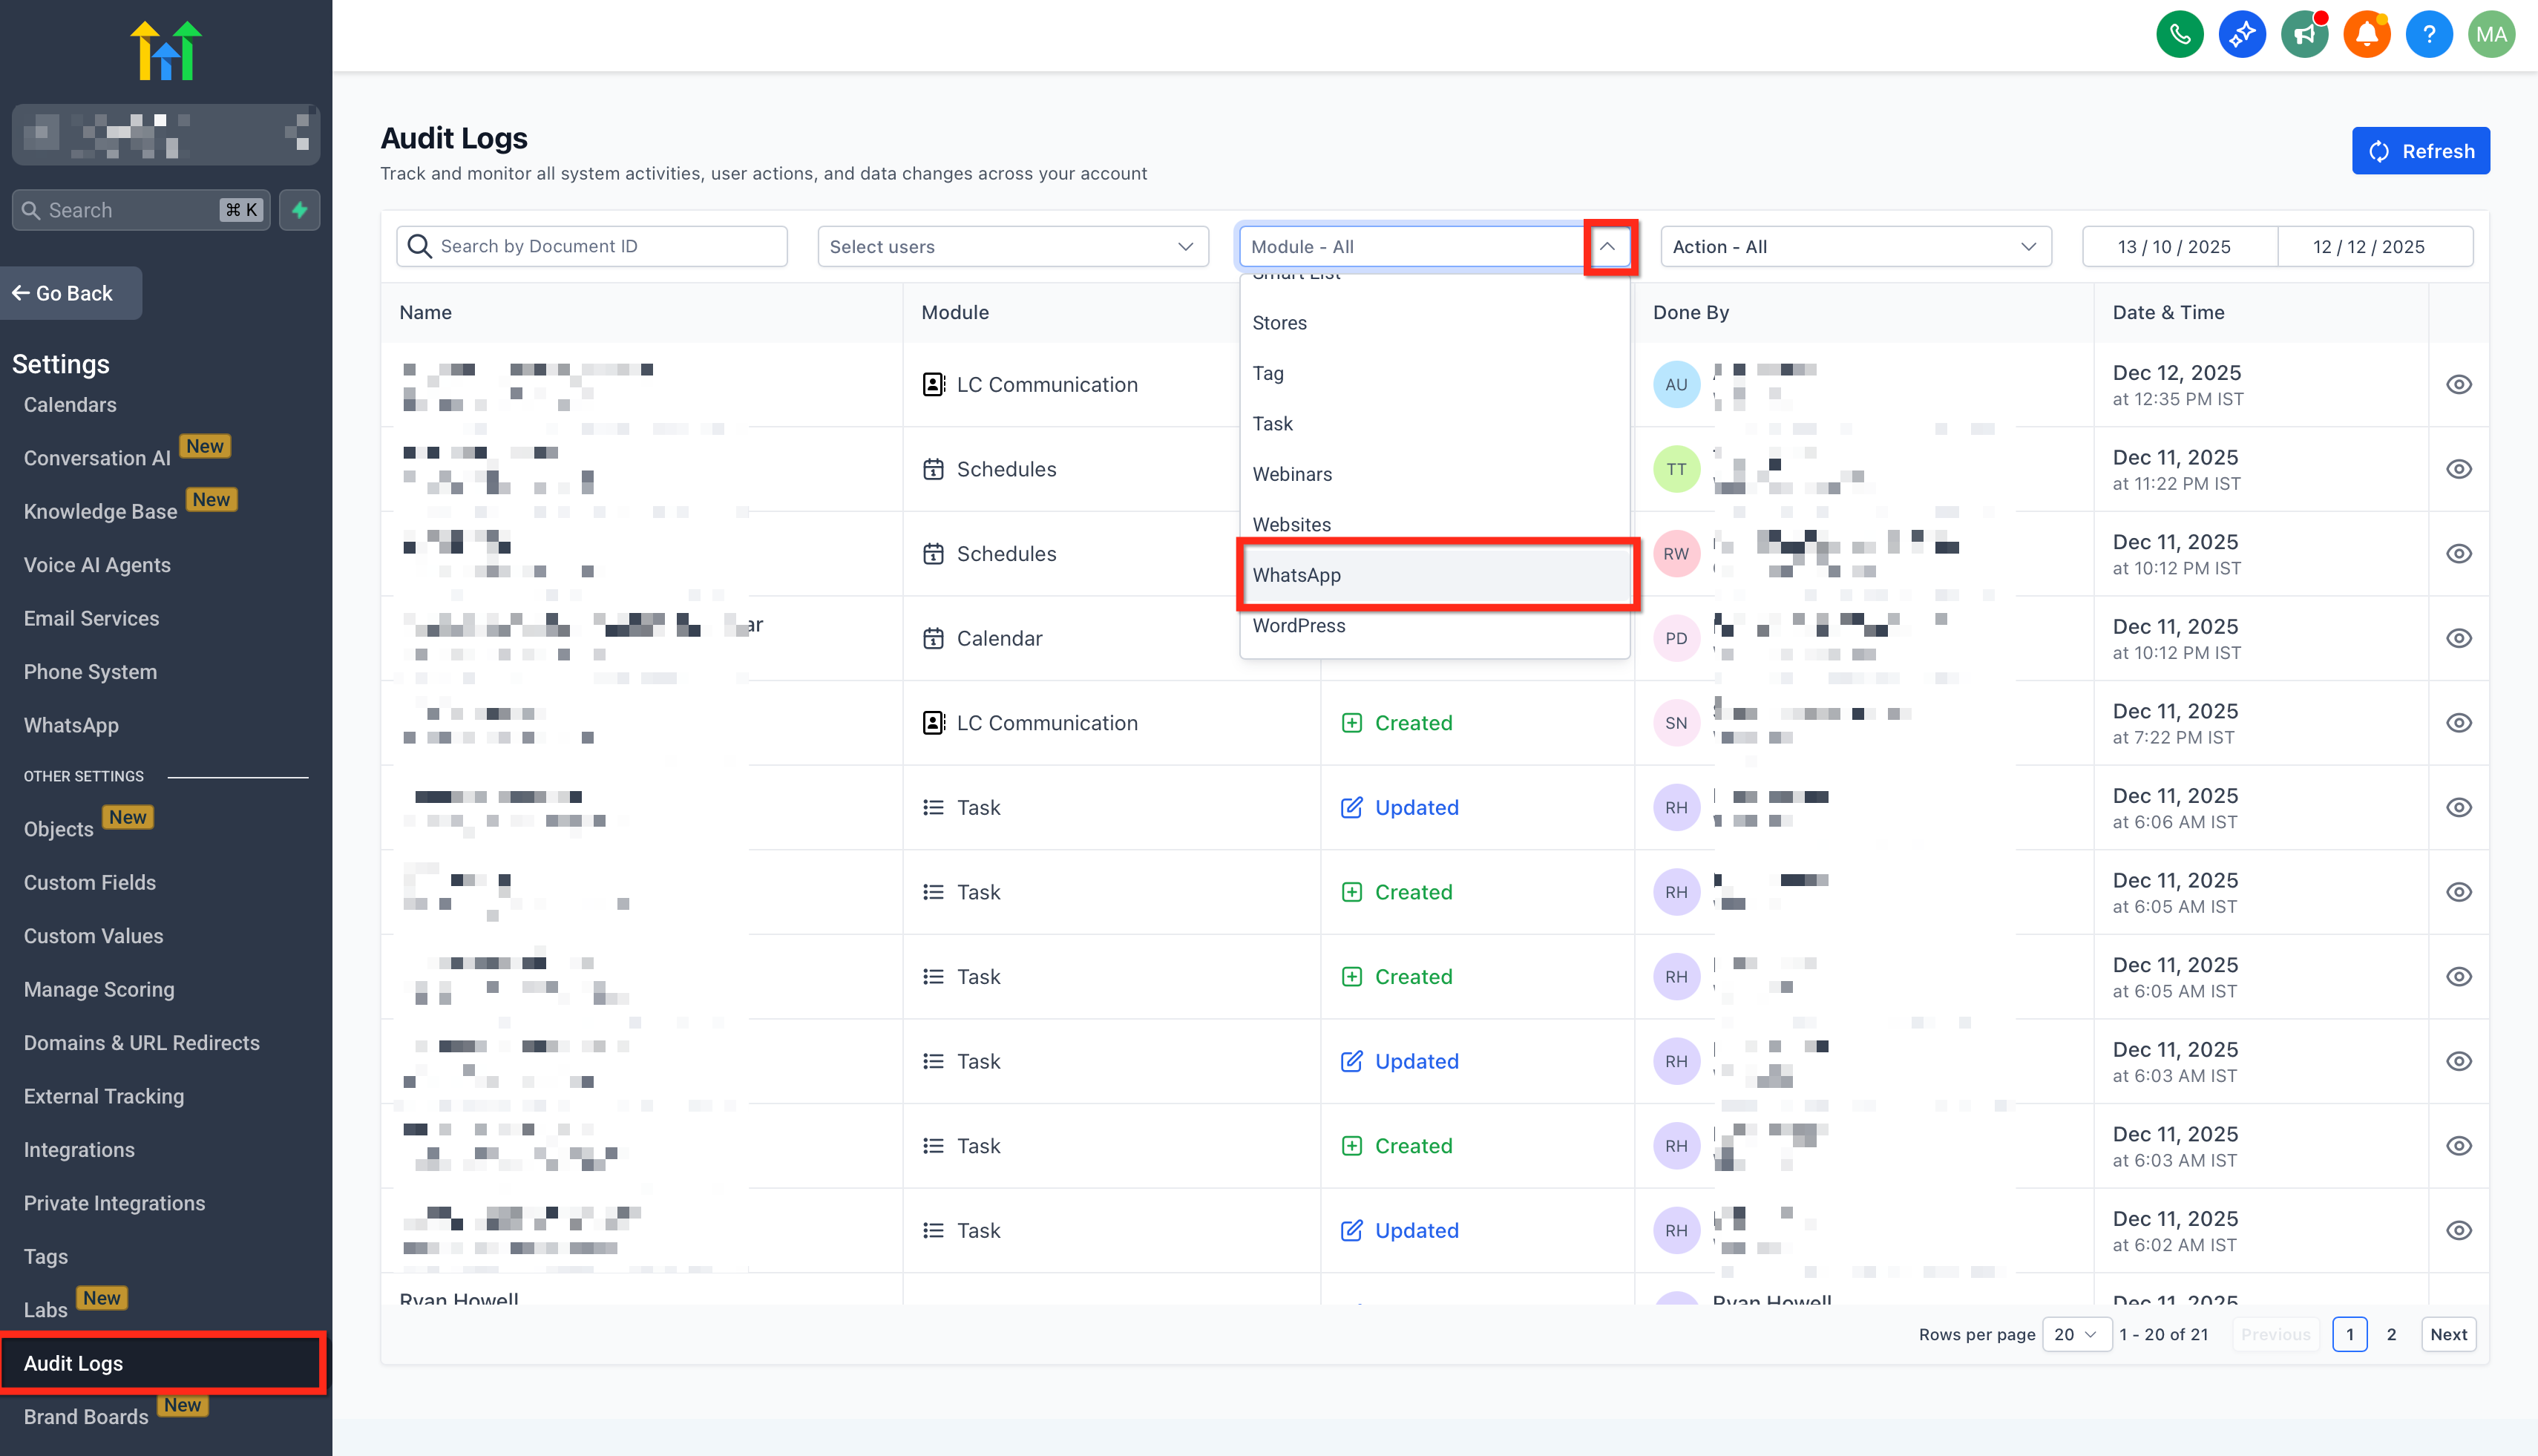View details of Dec 12 12:35 PM log
Screen dimensions: 2538x1456
tap(2458, 385)
